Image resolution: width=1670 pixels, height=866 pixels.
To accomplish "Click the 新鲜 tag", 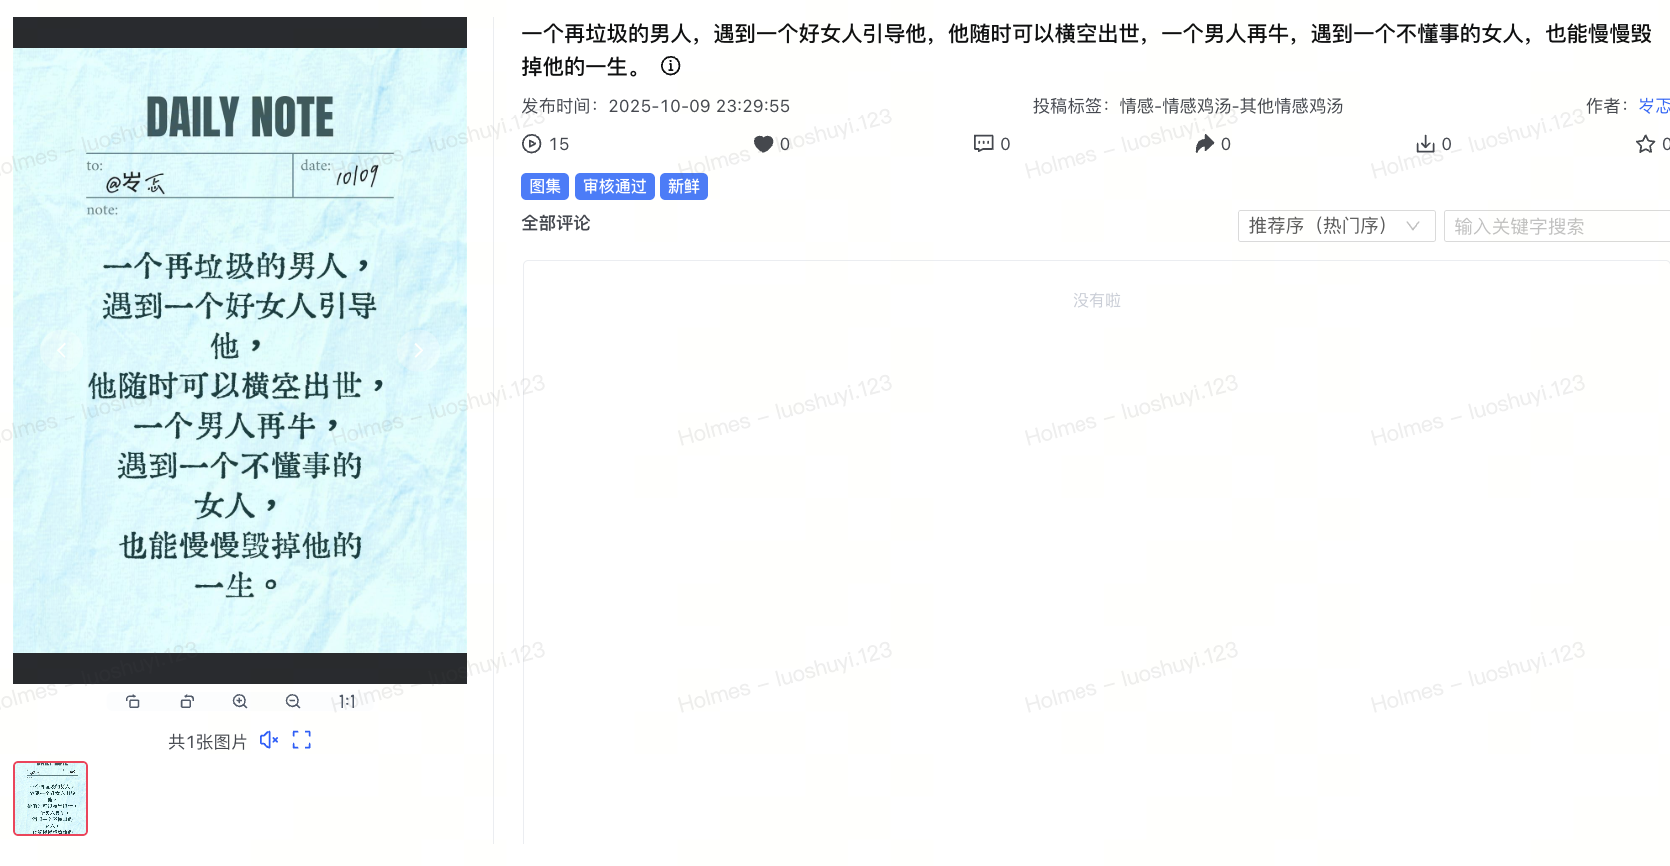I will 684,187.
